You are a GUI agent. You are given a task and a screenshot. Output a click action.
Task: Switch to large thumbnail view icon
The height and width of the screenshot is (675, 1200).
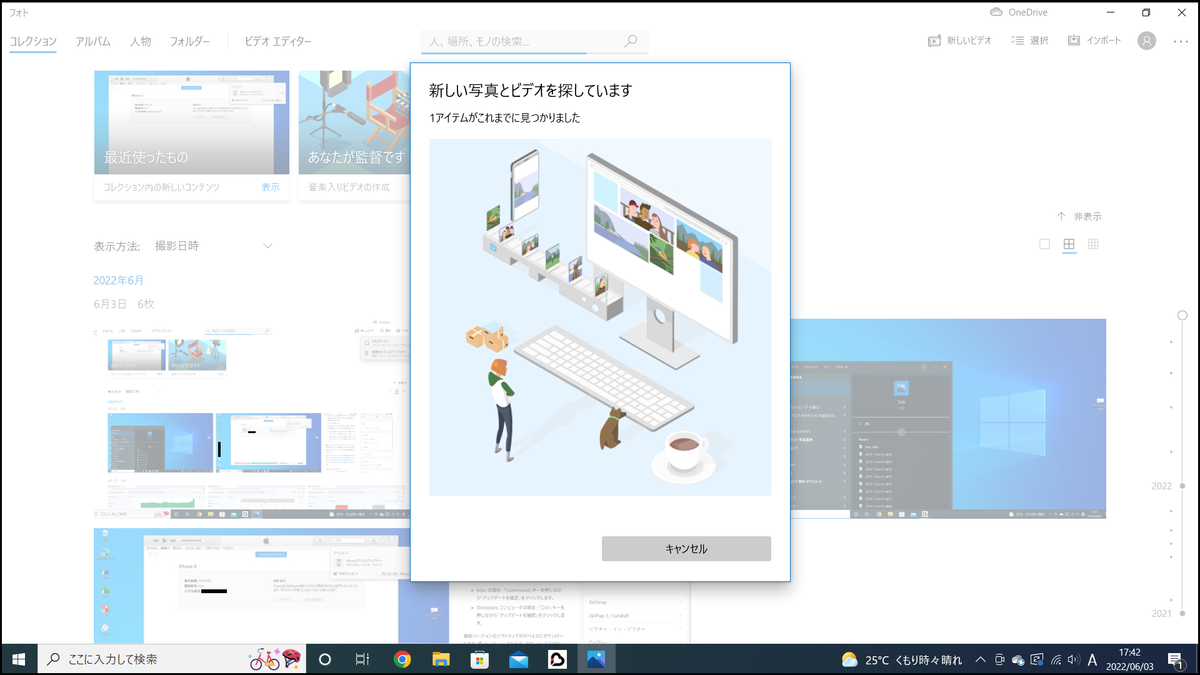(x=1045, y=244)
